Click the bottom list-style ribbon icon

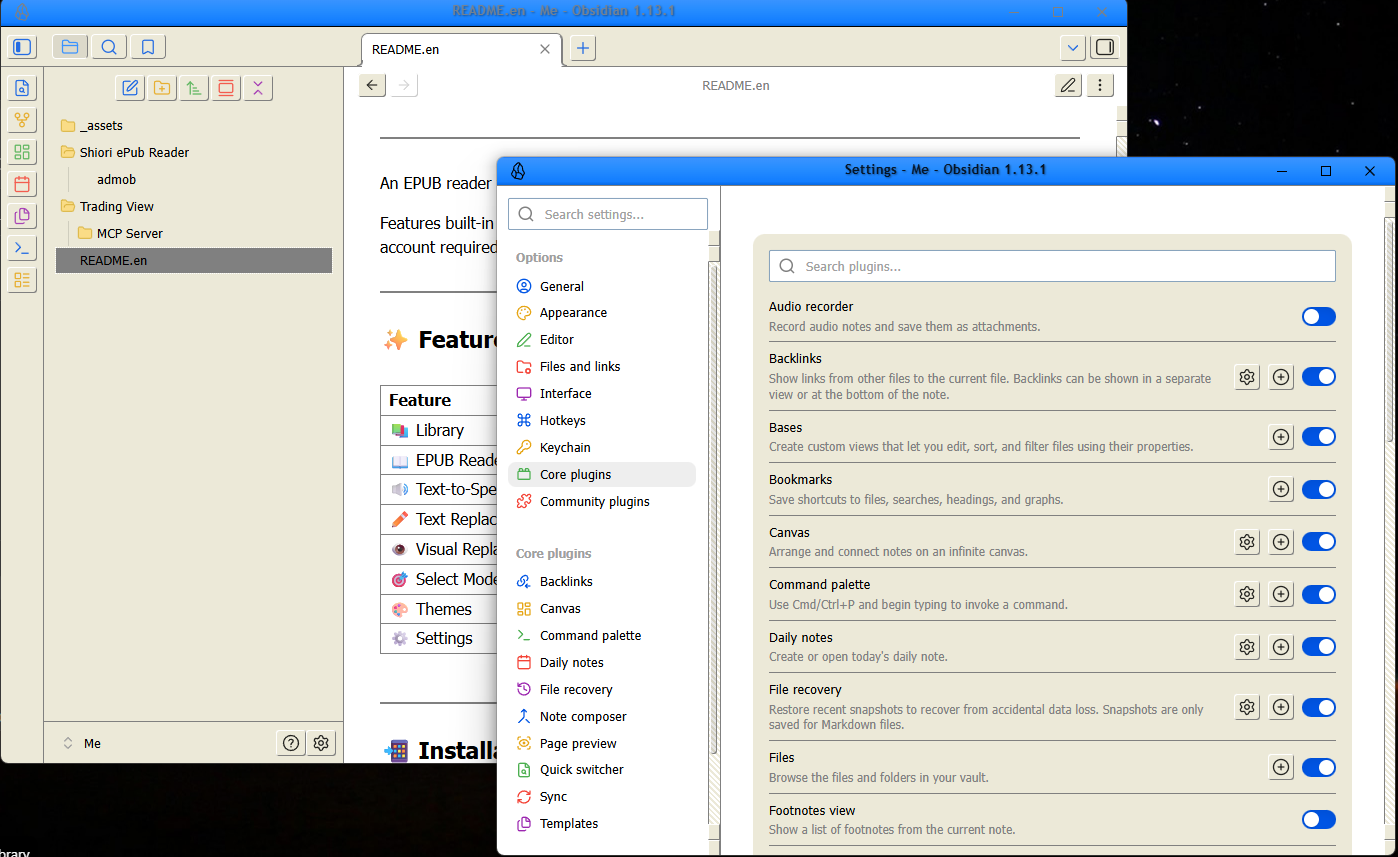pos(22,280)
